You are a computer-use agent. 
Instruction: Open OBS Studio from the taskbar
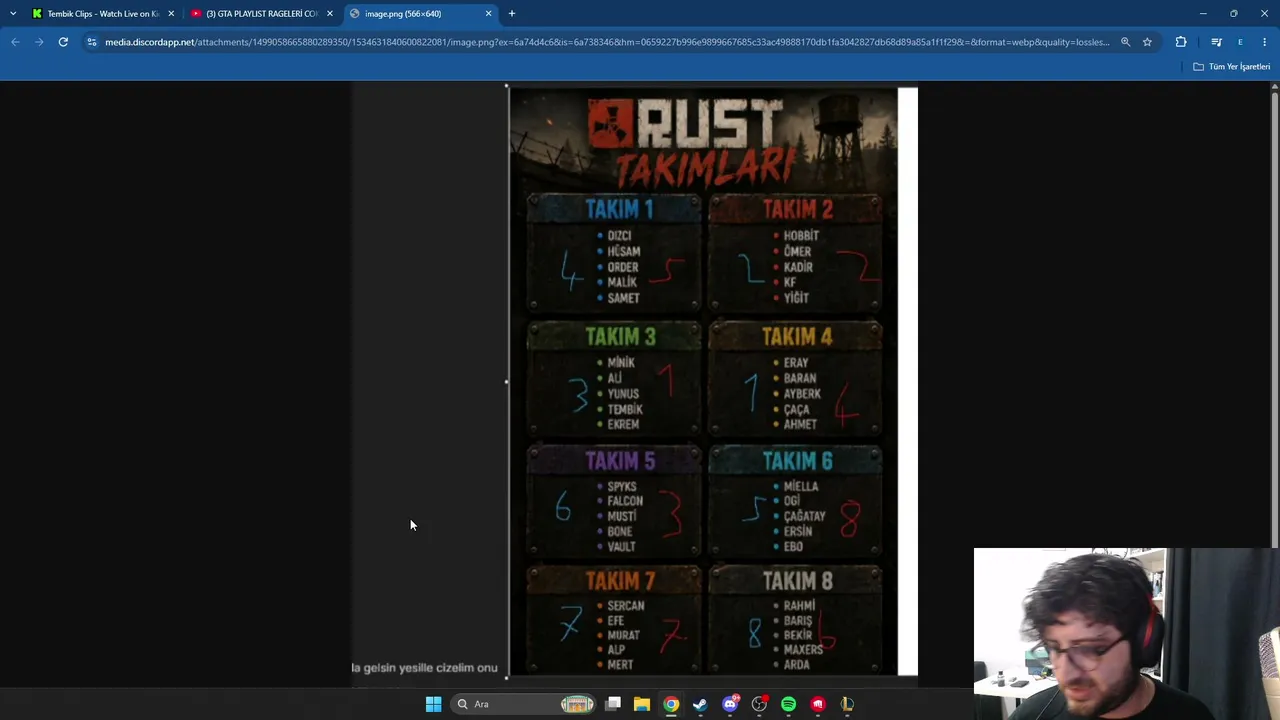click(x=759, y=704)
